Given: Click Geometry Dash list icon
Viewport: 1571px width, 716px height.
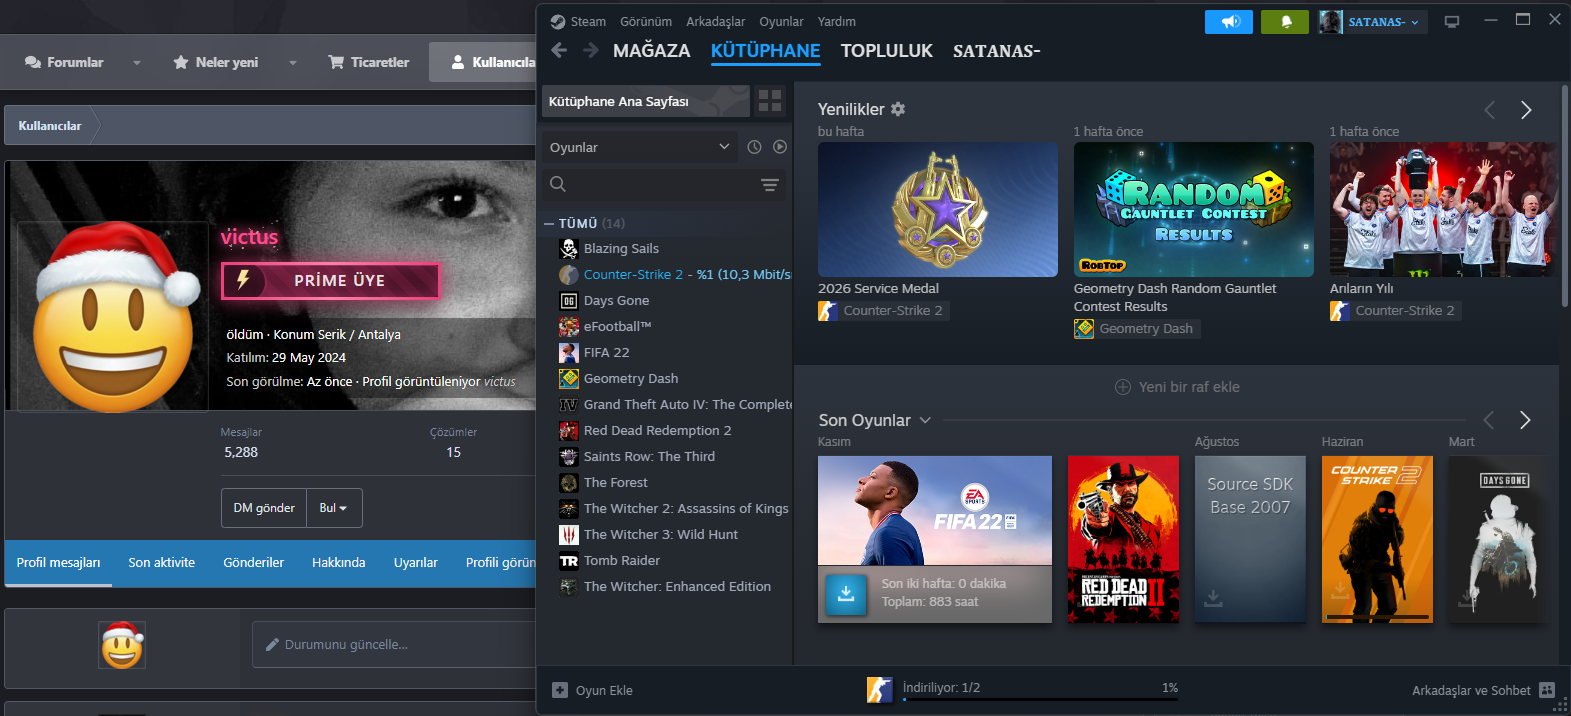Looking at the screenshot, I should pos(569,378).
